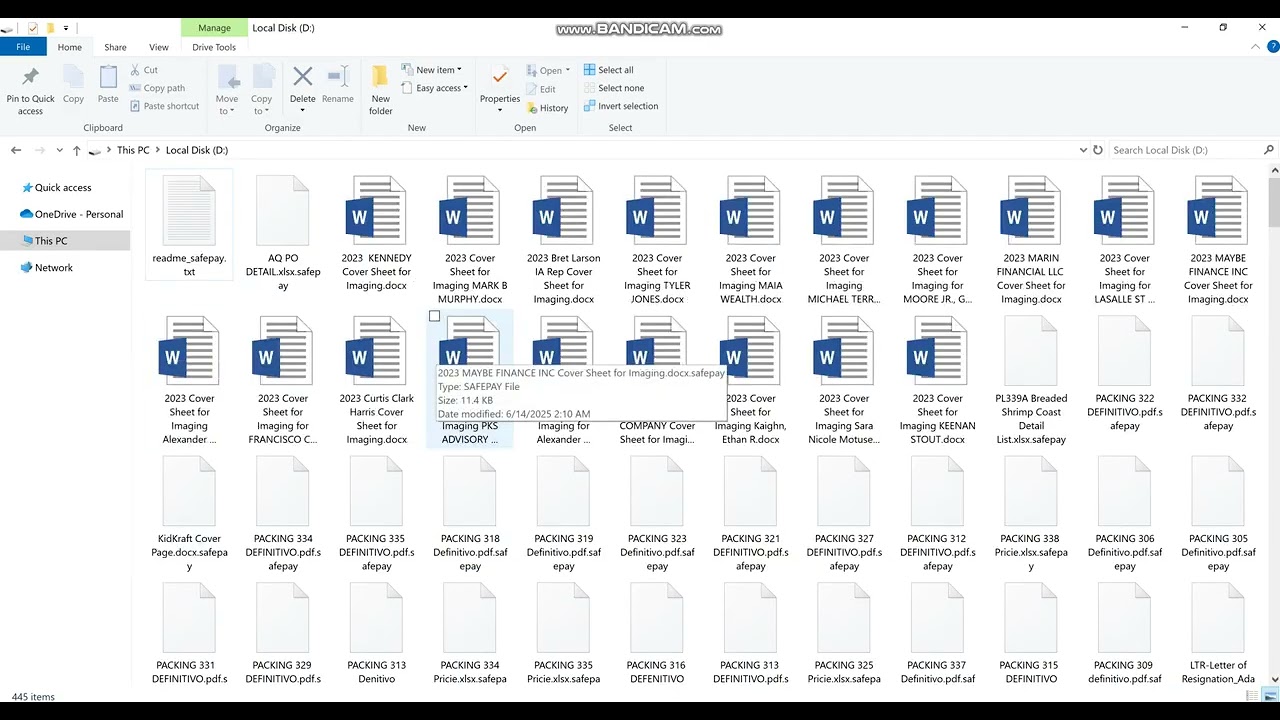Click Invert selection in ribbon
The height and width of the screenshot is (720, 1280).
click(x=620, y=106)
